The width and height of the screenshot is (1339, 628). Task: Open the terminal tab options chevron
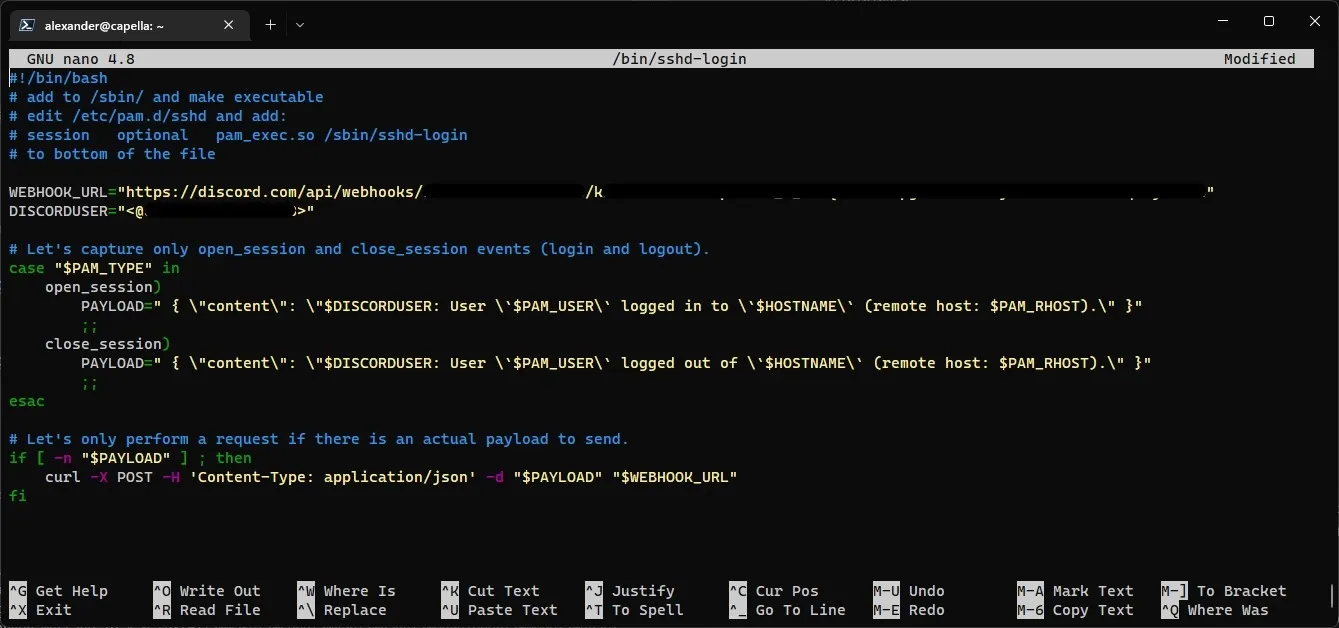pyautogui.click(x=299, y=25)
